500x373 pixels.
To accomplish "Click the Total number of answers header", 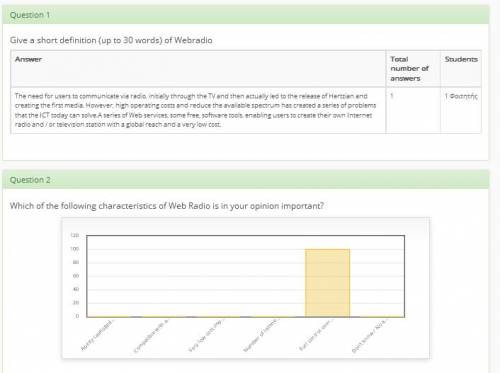I will pyautogui.click(x=413, y=69).
